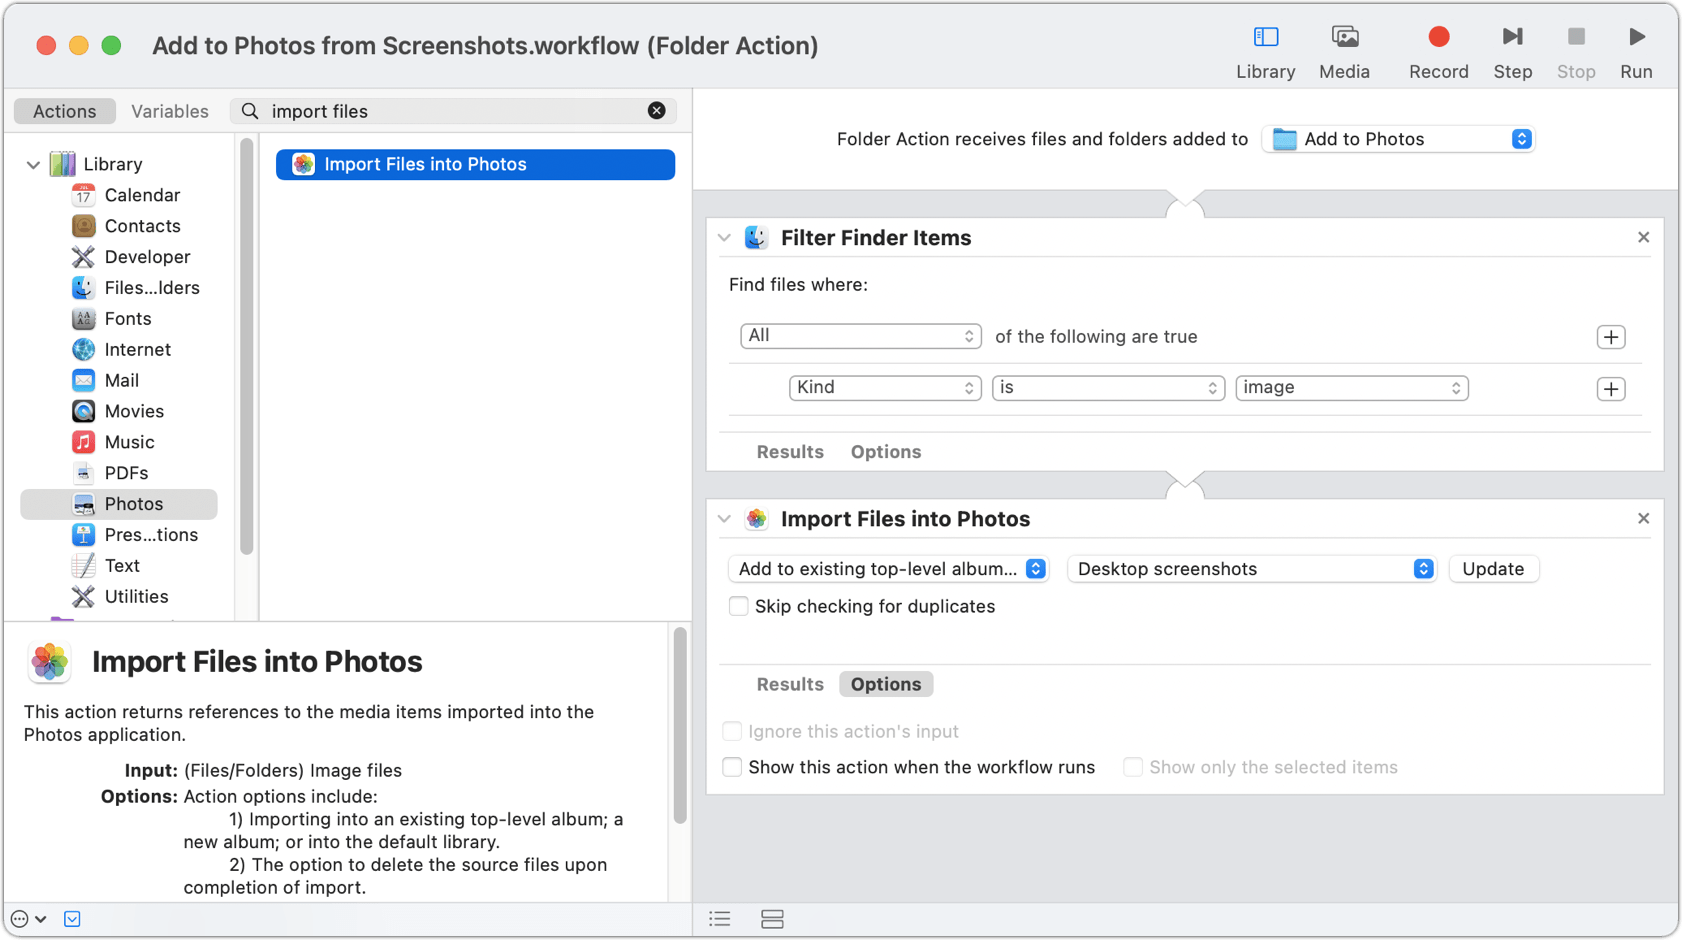Viewport: 1682px width, 940px height.
Task: Open Options for Filter Finder Items
Action: [885, 451]
